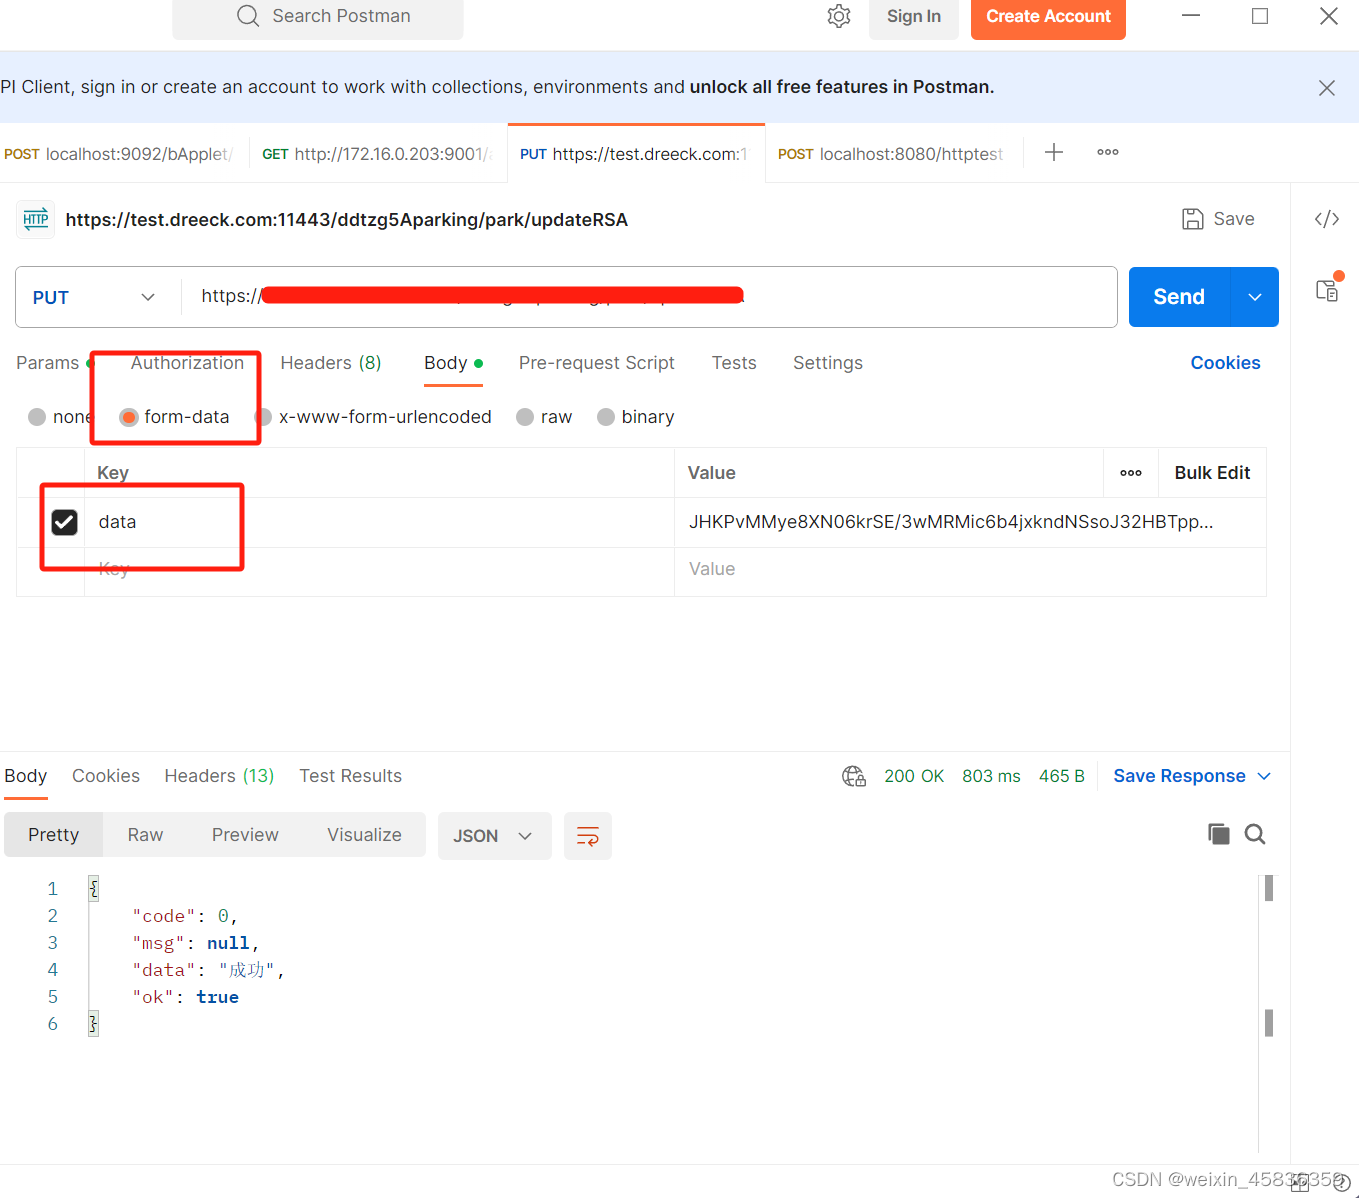Select the raw body type radio

(x=525, y=417)
